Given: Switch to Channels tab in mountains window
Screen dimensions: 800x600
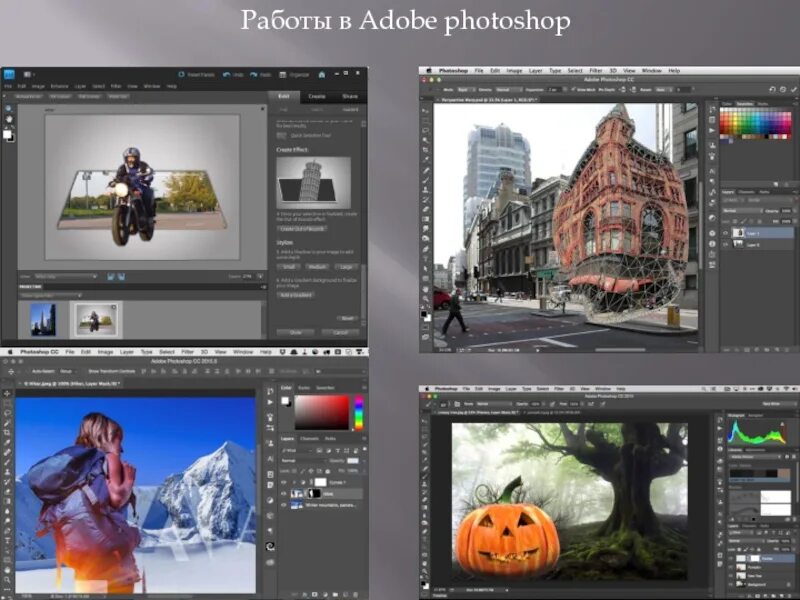Looking at the screenshot, I should 309,439.
